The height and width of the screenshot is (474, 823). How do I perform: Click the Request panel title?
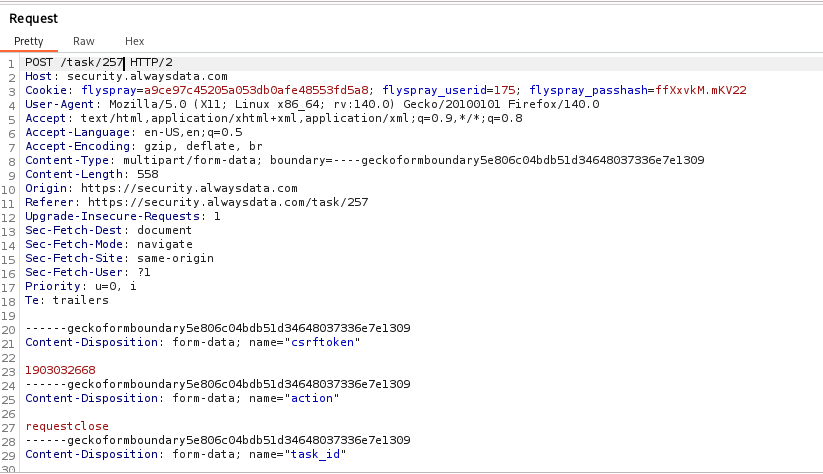click(35, 18)
